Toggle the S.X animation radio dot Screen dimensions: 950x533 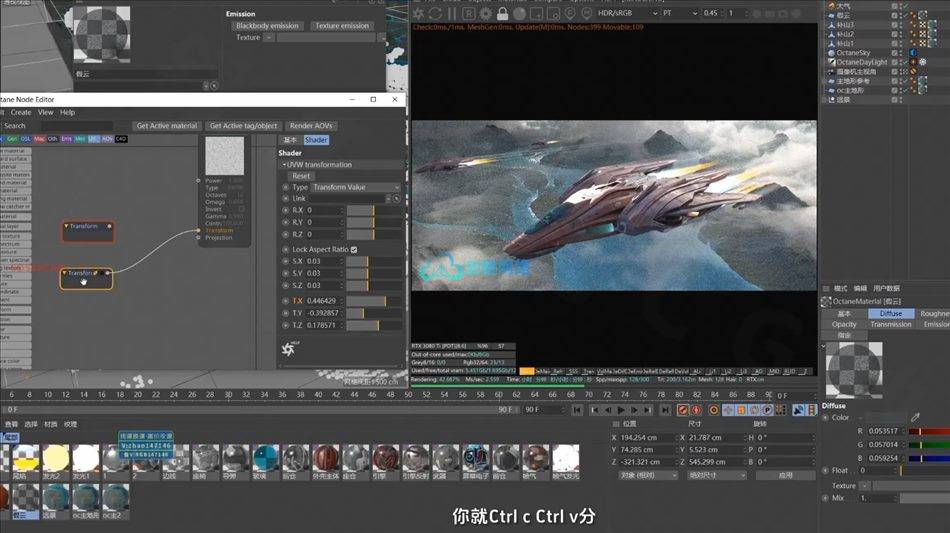click(x=285, y=261)
